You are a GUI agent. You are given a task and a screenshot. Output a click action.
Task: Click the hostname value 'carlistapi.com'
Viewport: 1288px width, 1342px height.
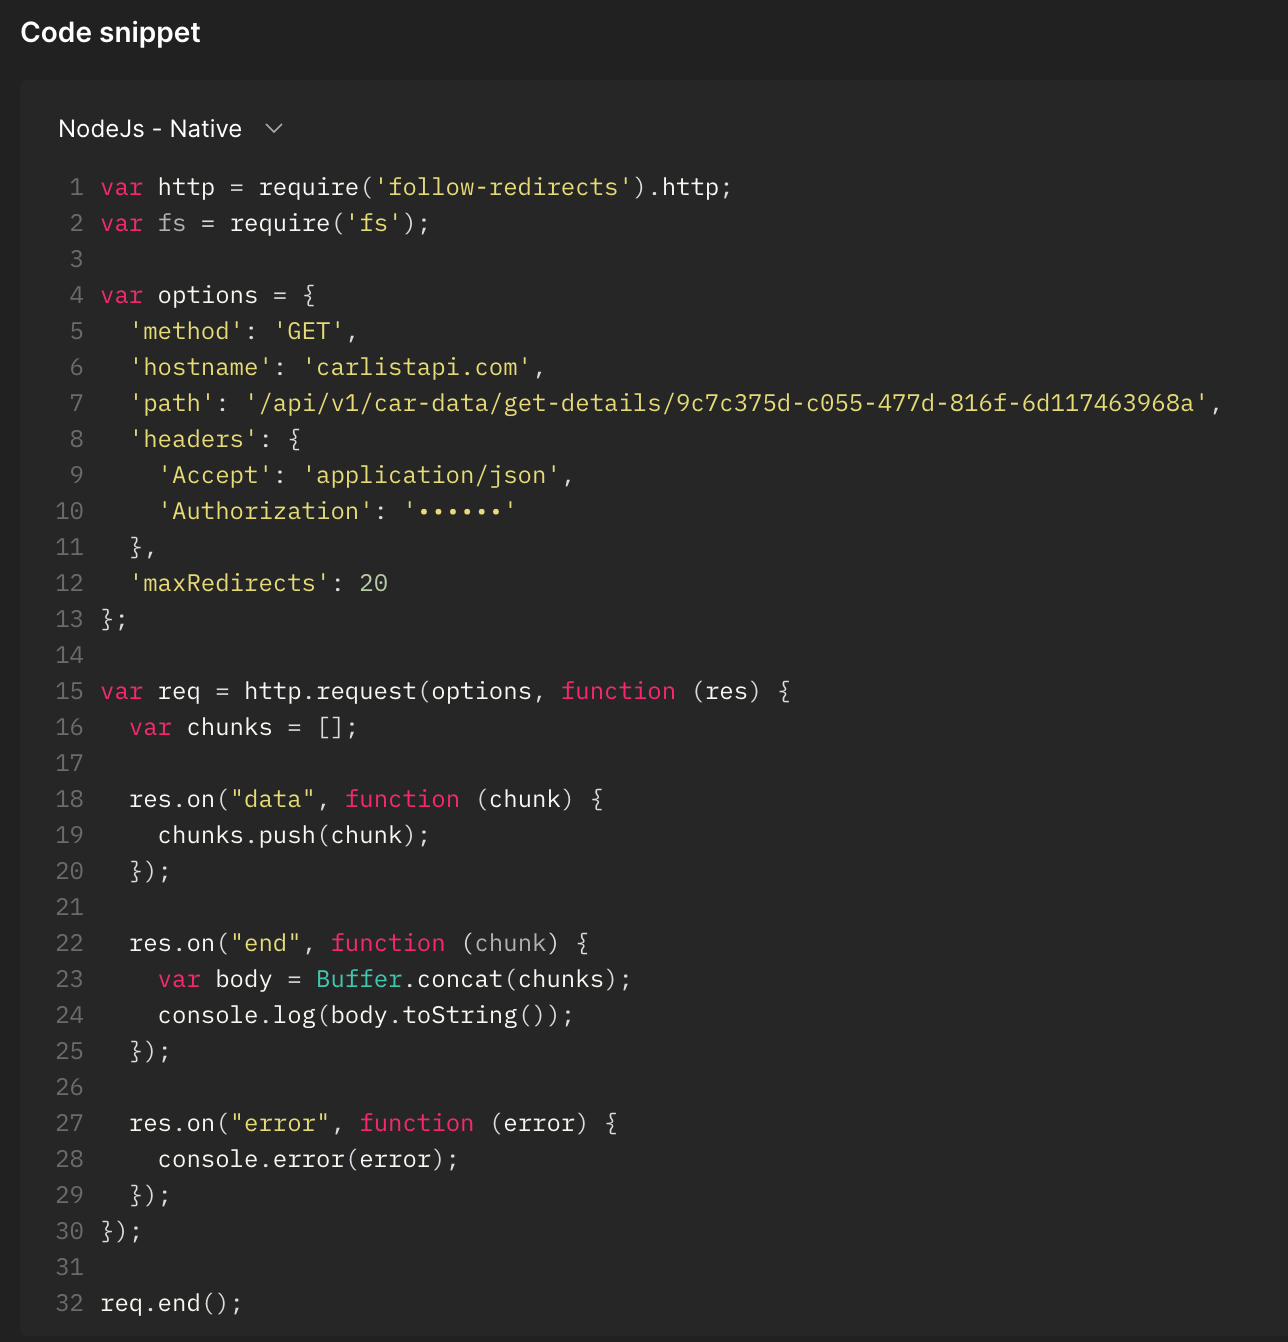pyautogui.click(x=417, y=367)
